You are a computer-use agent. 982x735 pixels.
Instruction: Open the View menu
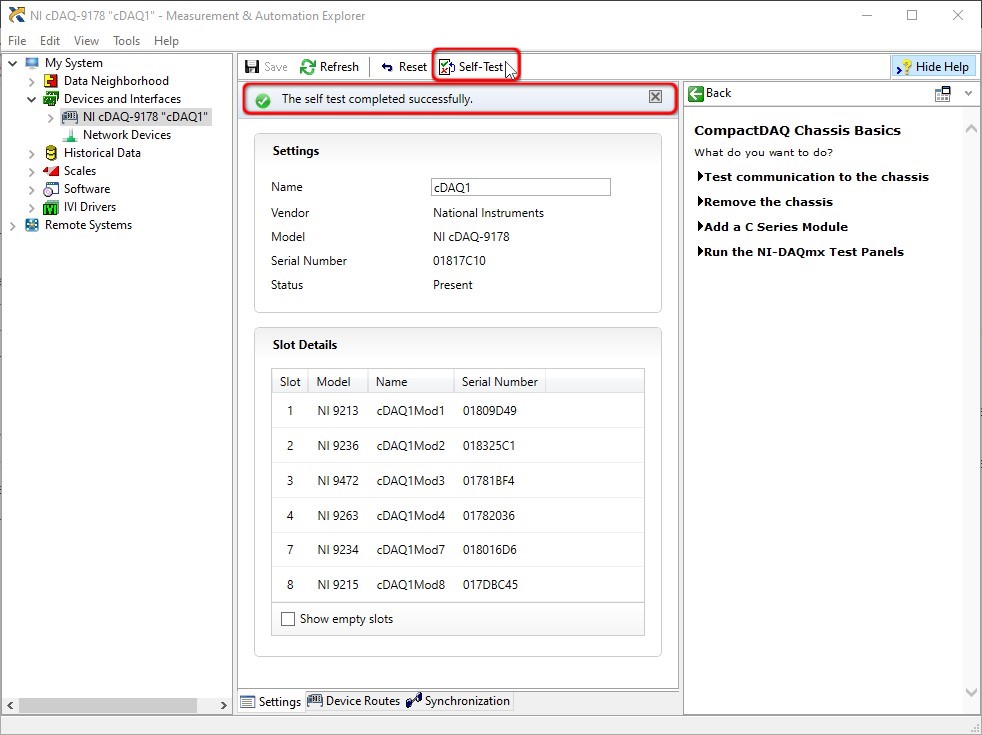point(86,41)
